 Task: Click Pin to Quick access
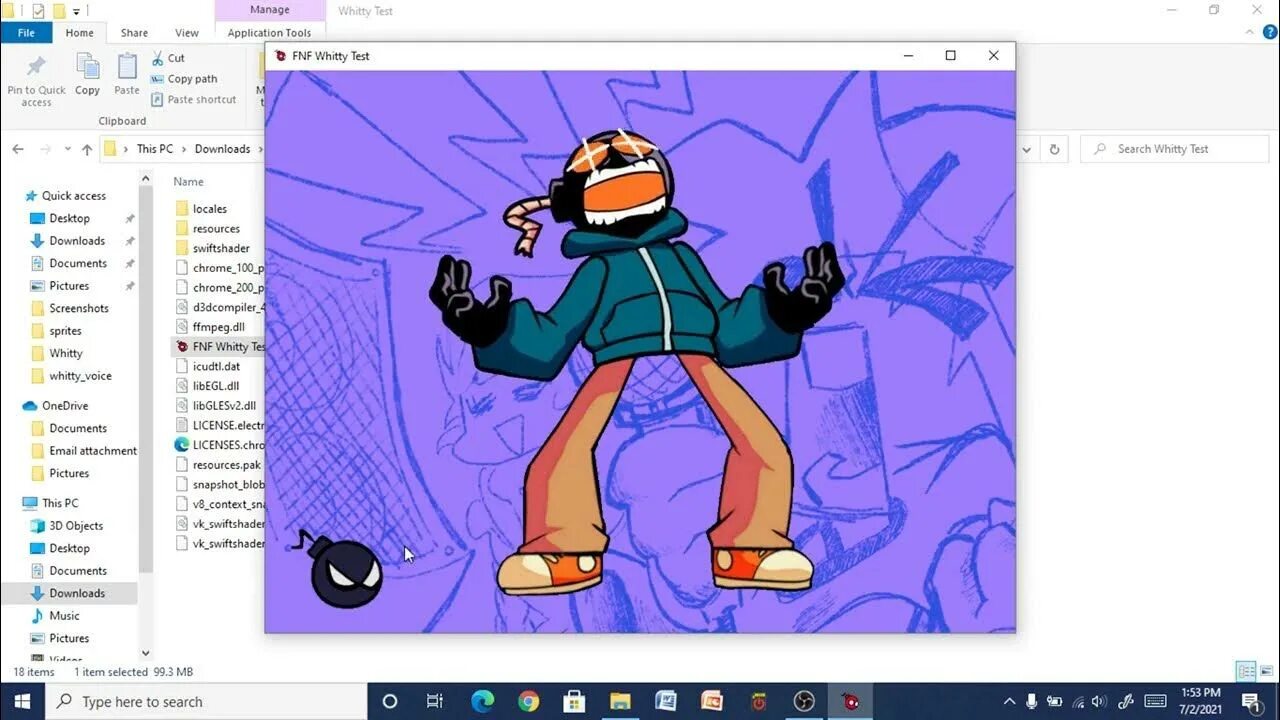36,80
